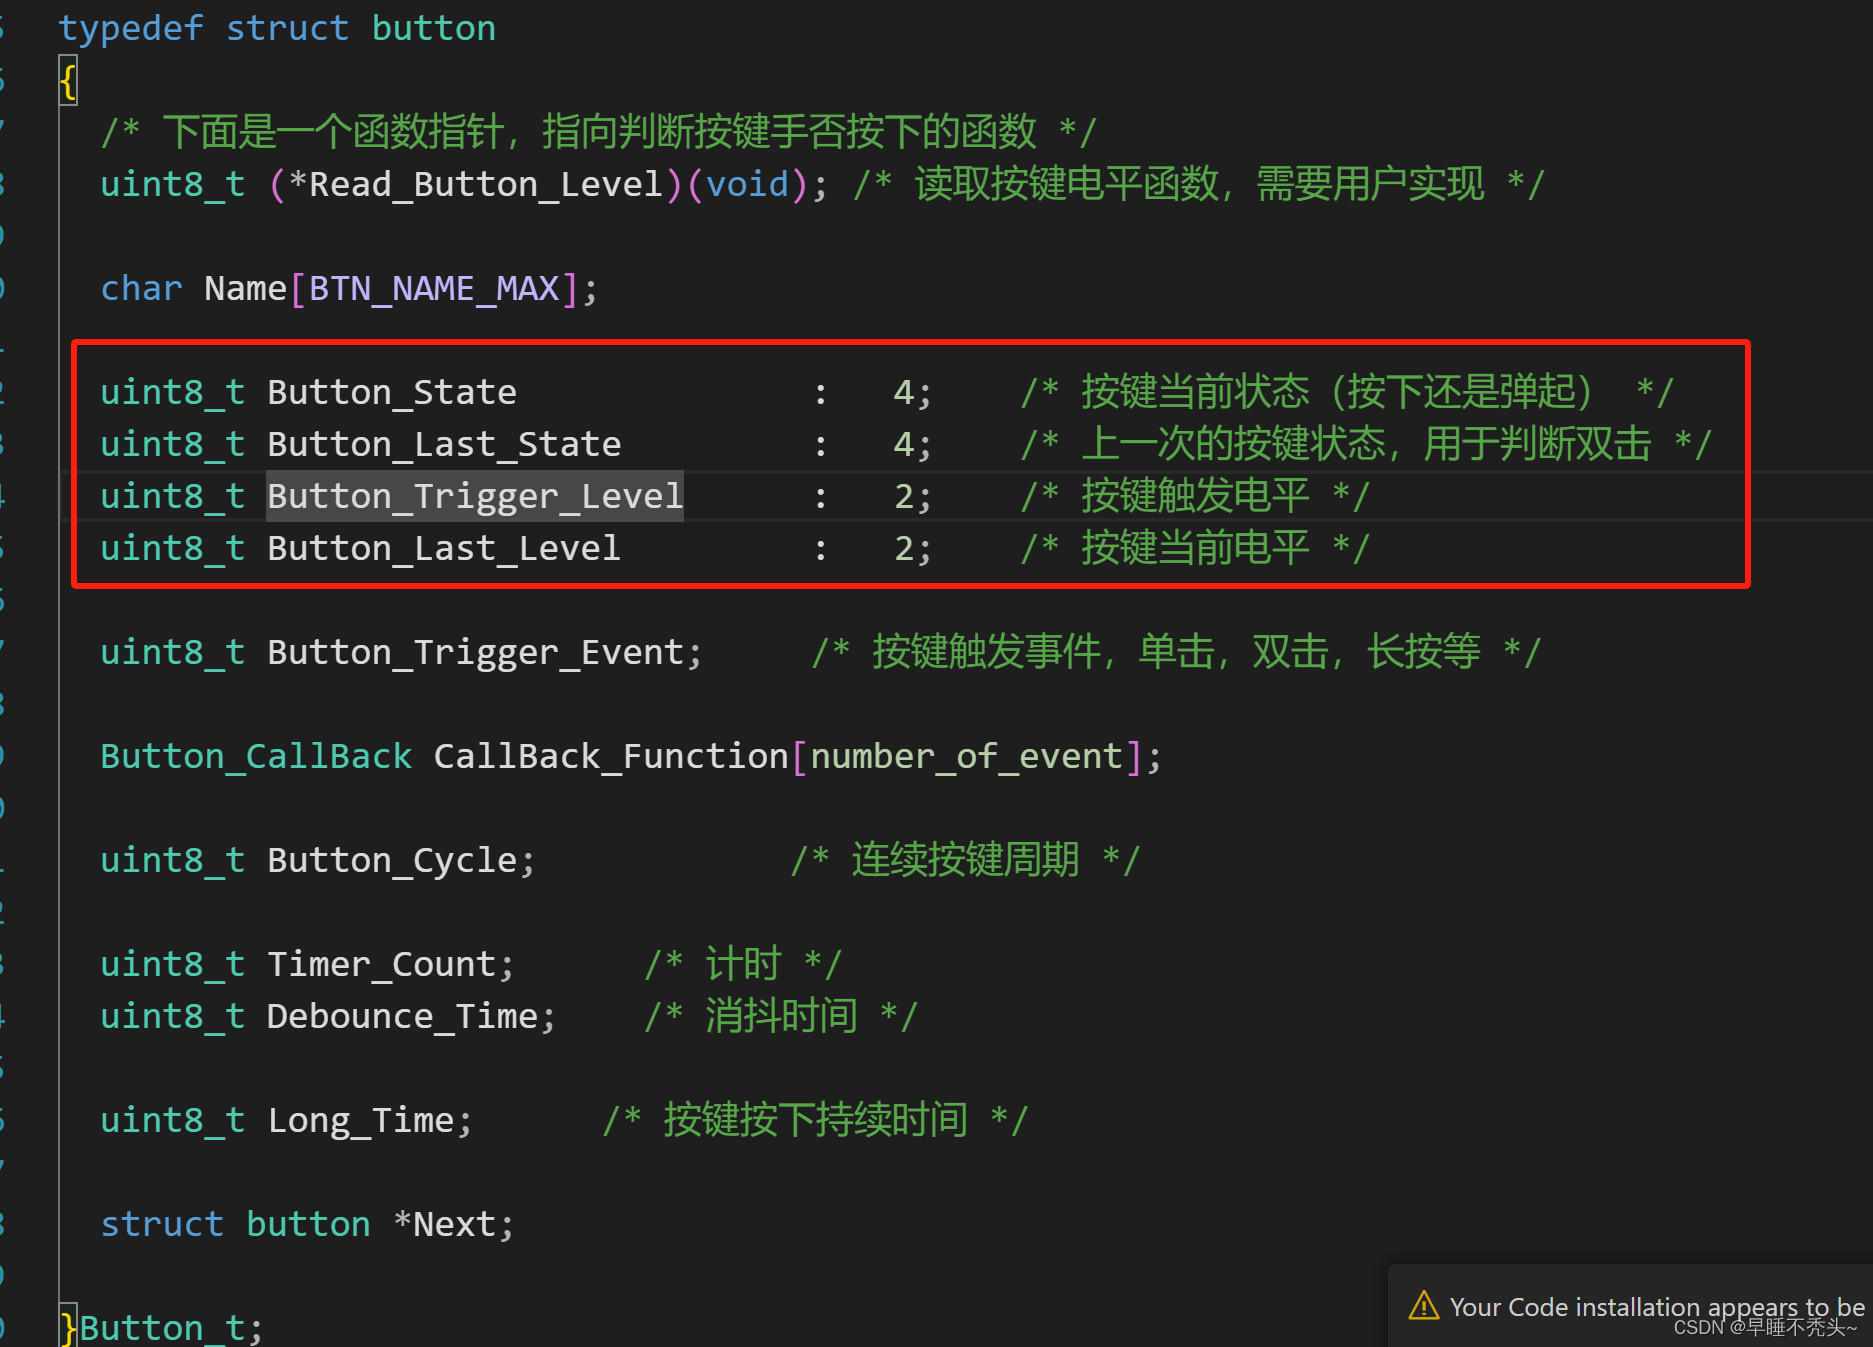Click the Button_CallBack type name
Screen dimensions: 1873x1347
coord(256,756)
